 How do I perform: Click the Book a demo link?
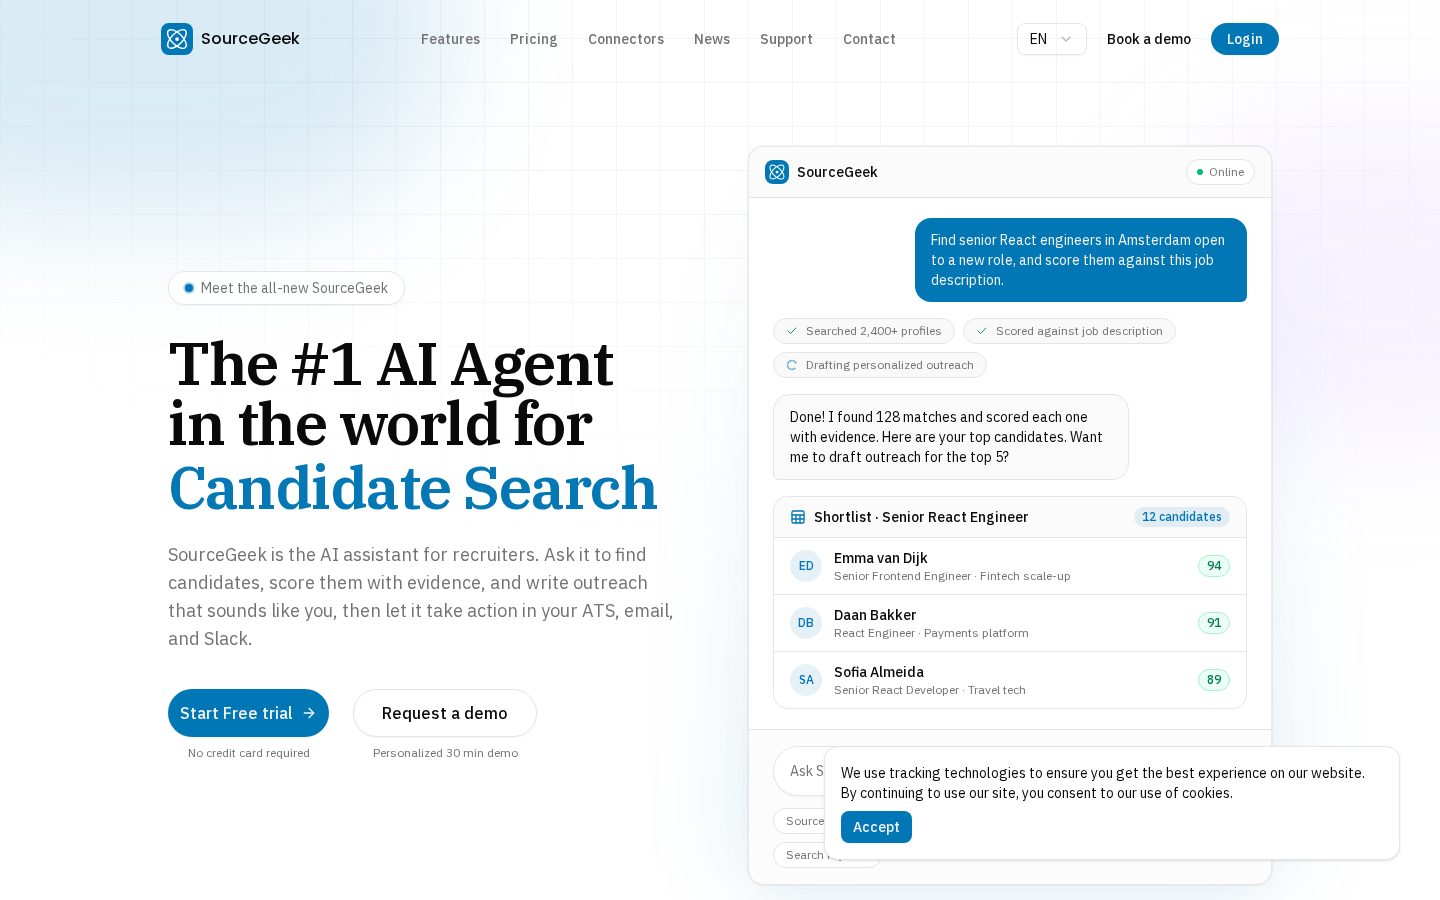1149,39
